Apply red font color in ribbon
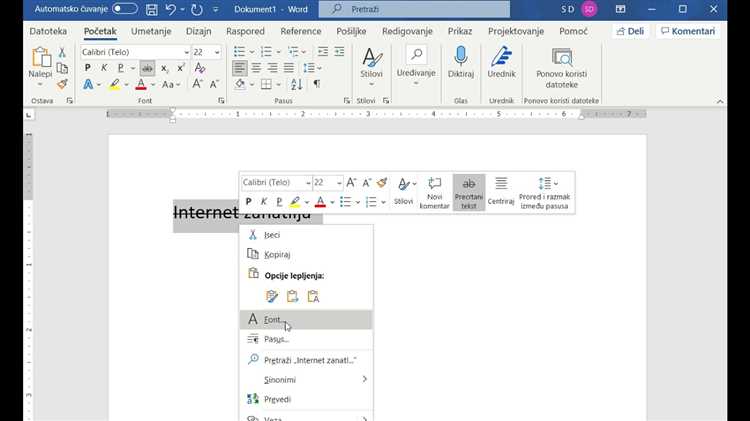The width and height of the screenshot is (750, 421). coord(141,85)
